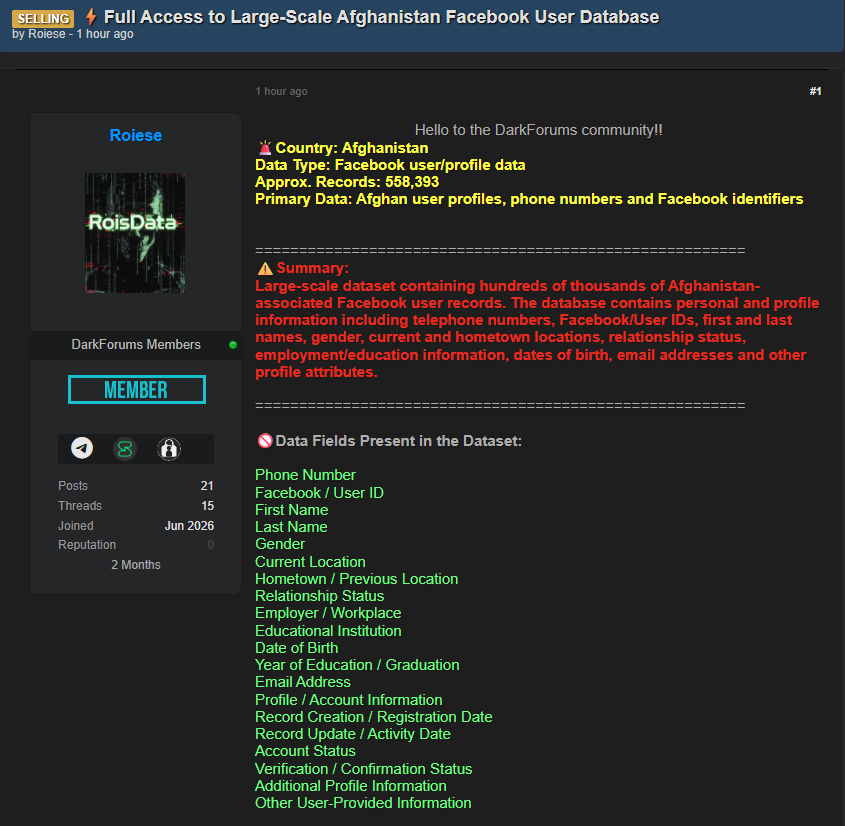Click the 'Phone Number' field entry
Viewport: 845px width, 826px height.
point(305,475)
